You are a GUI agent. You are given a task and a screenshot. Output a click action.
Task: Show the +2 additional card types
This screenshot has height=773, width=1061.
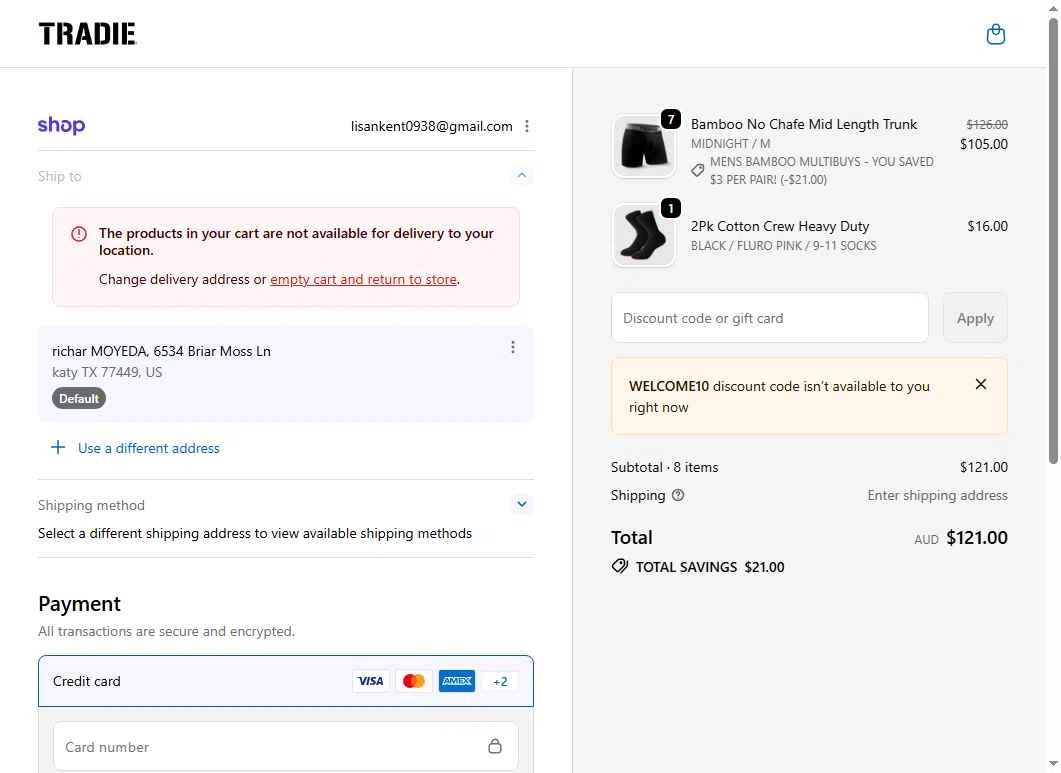click(x=500, y=682)
